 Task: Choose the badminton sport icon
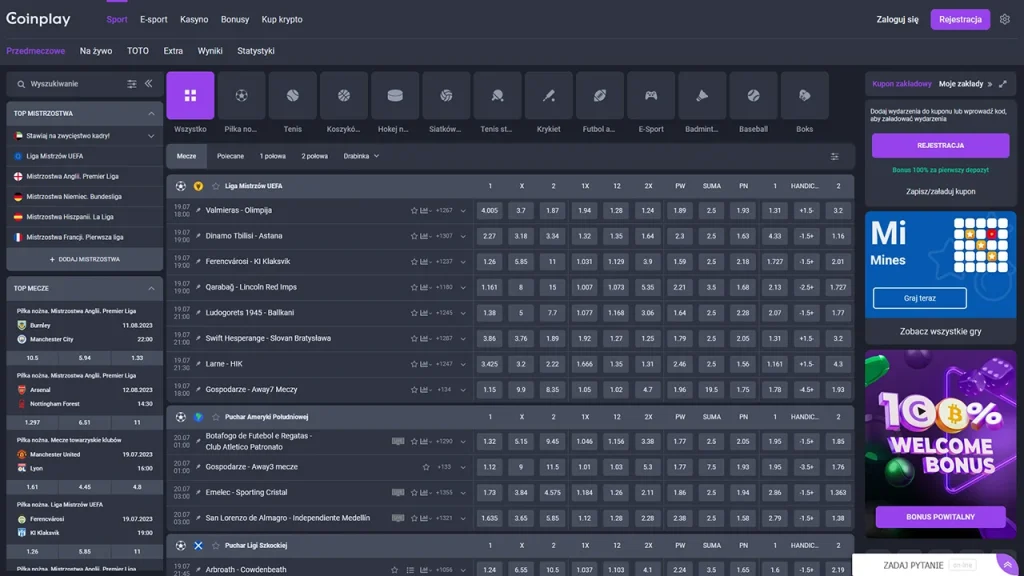pos(702,95)
